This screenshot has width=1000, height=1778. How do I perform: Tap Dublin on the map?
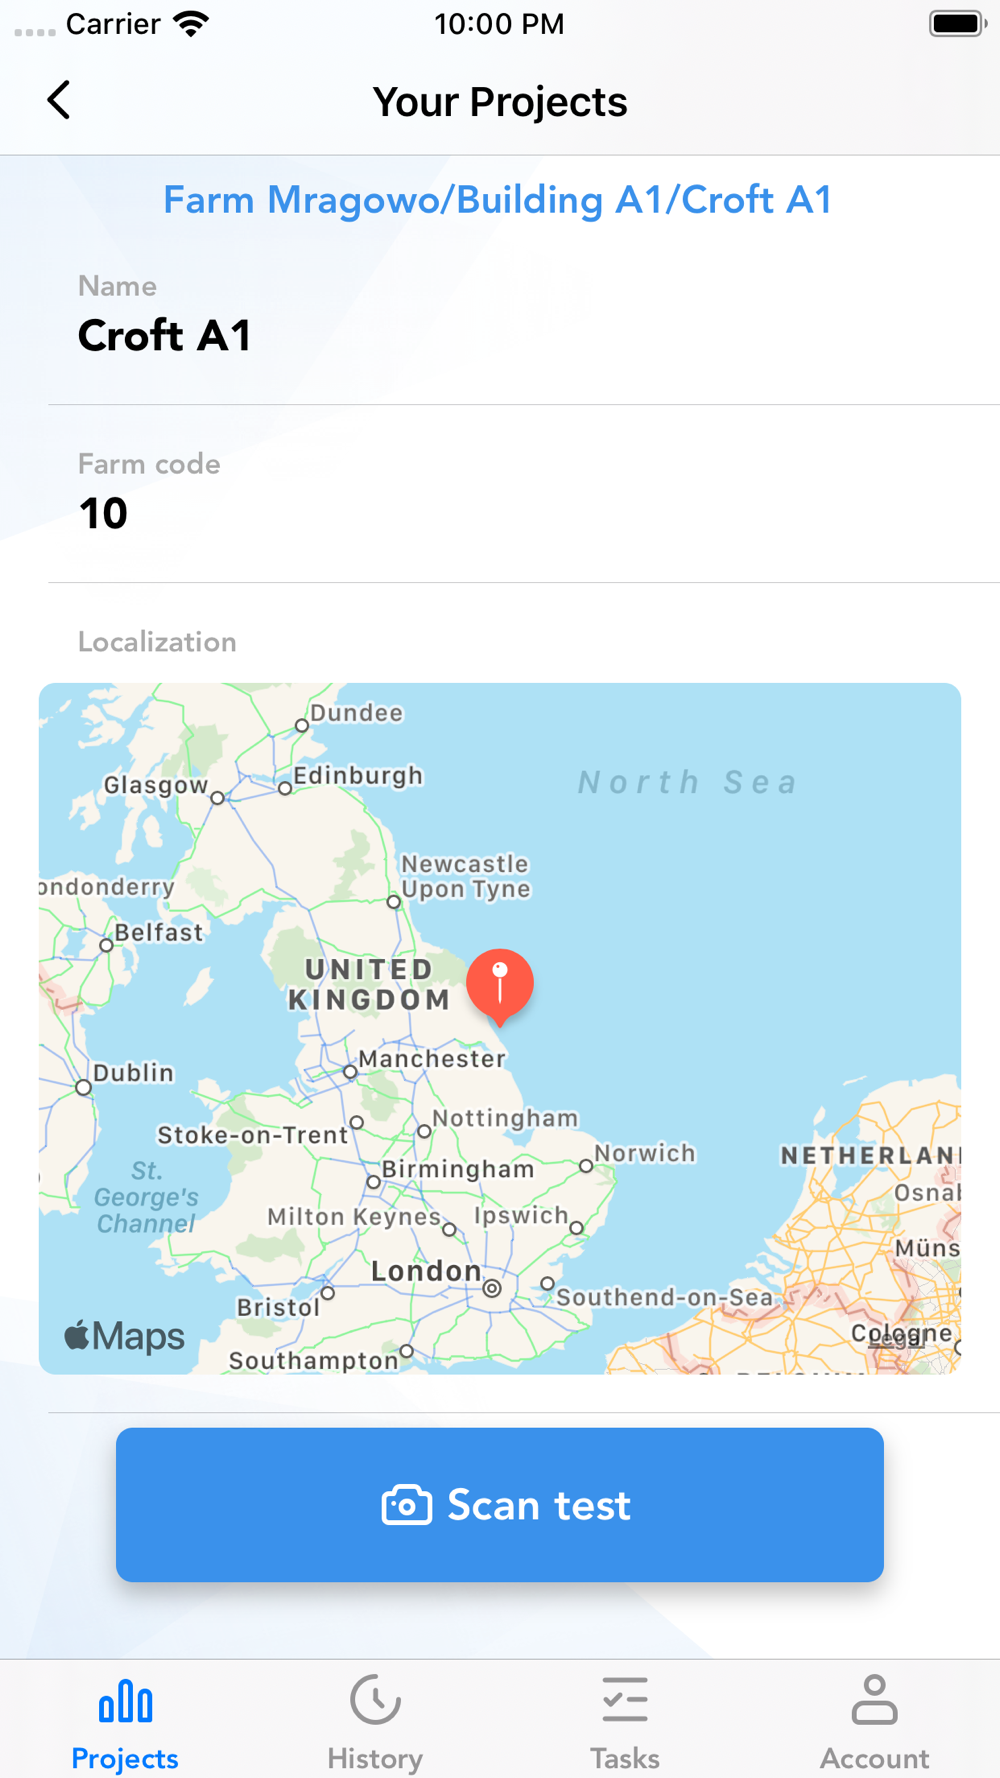(x=134, y=1073)
